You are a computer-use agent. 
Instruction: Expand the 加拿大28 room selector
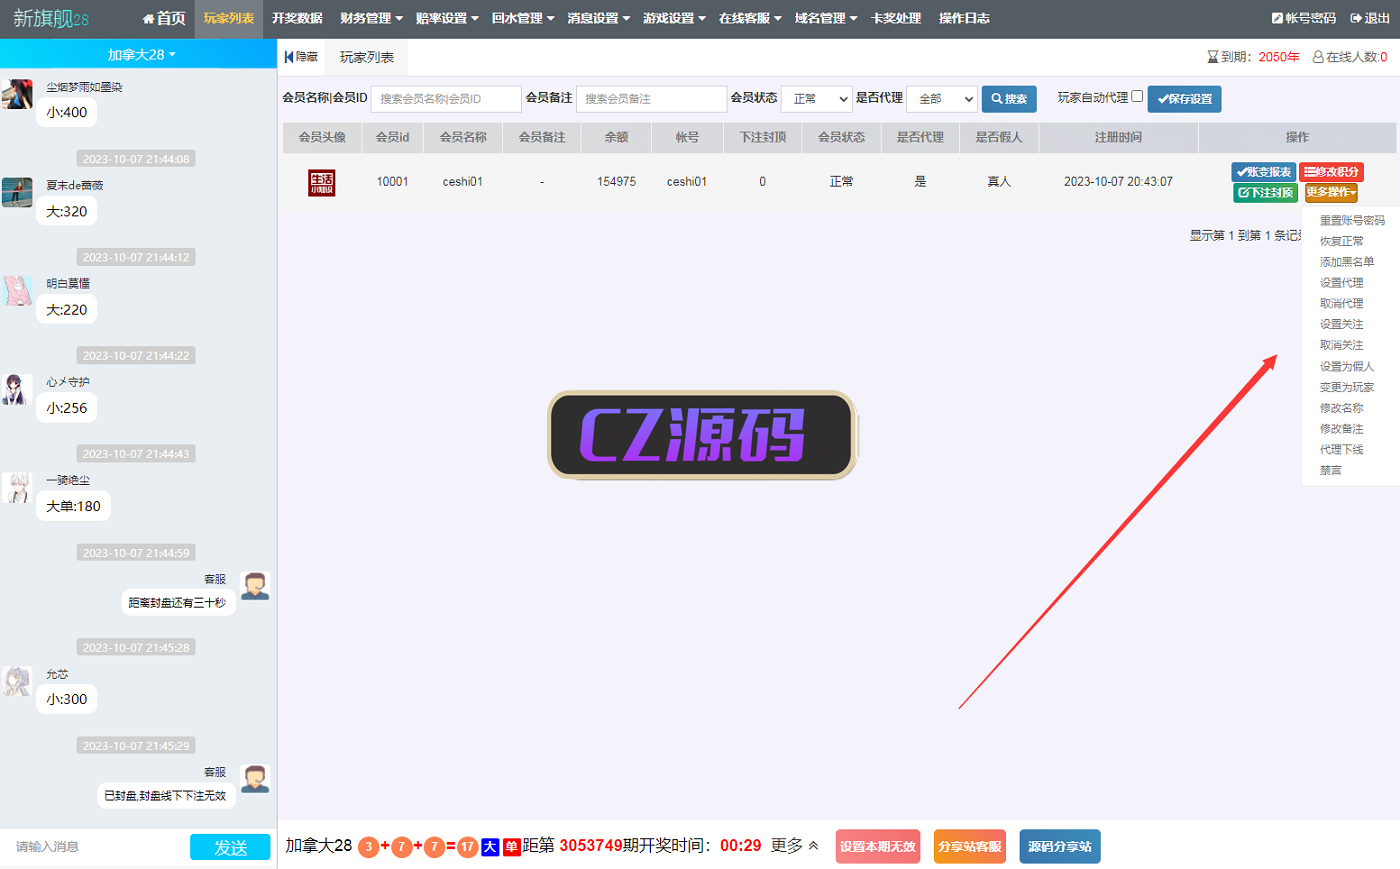[141, 54]
